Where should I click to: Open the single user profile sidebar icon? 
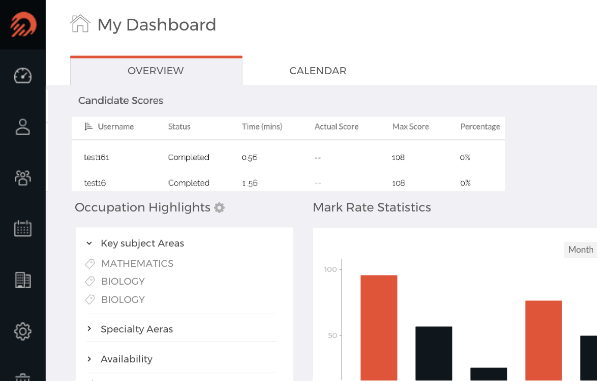tap(23, 127)
